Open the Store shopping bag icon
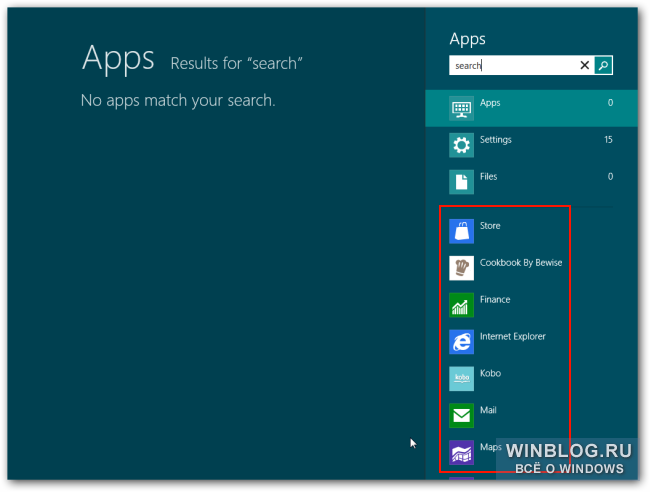The image size is (650, 492). pos(461,231)
